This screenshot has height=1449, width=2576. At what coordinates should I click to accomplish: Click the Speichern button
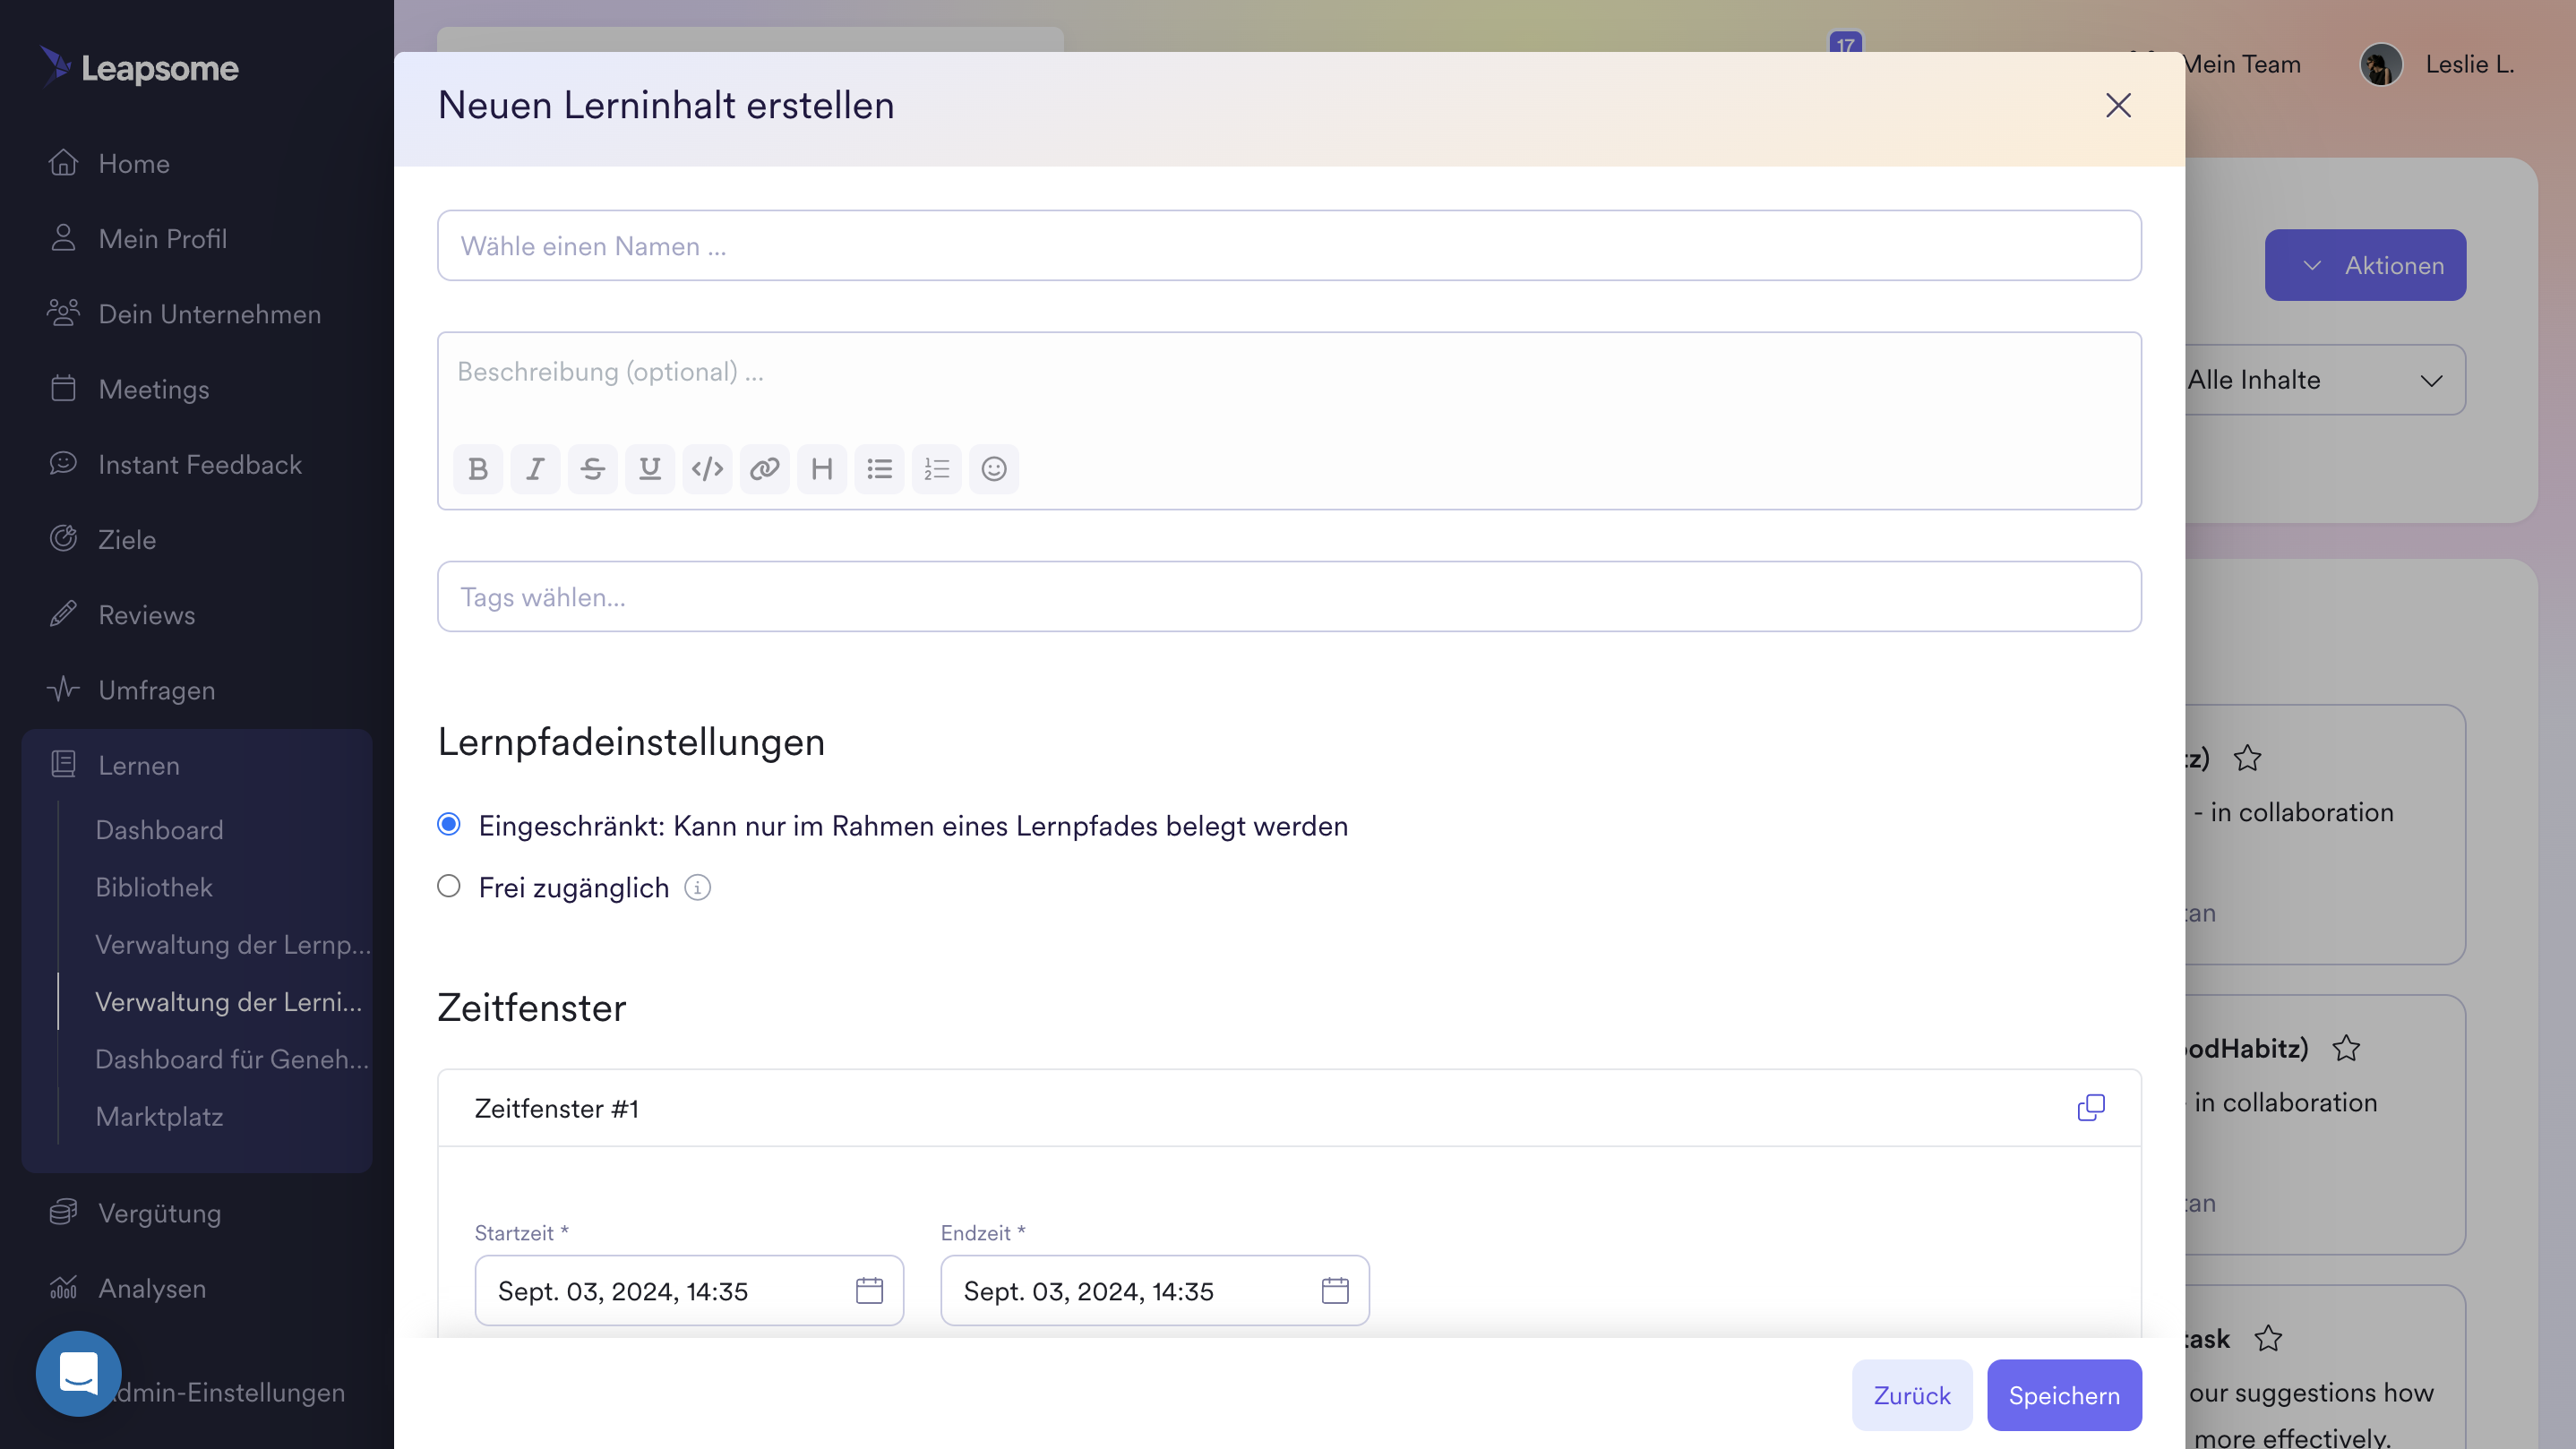[x=2063, y=1395]
